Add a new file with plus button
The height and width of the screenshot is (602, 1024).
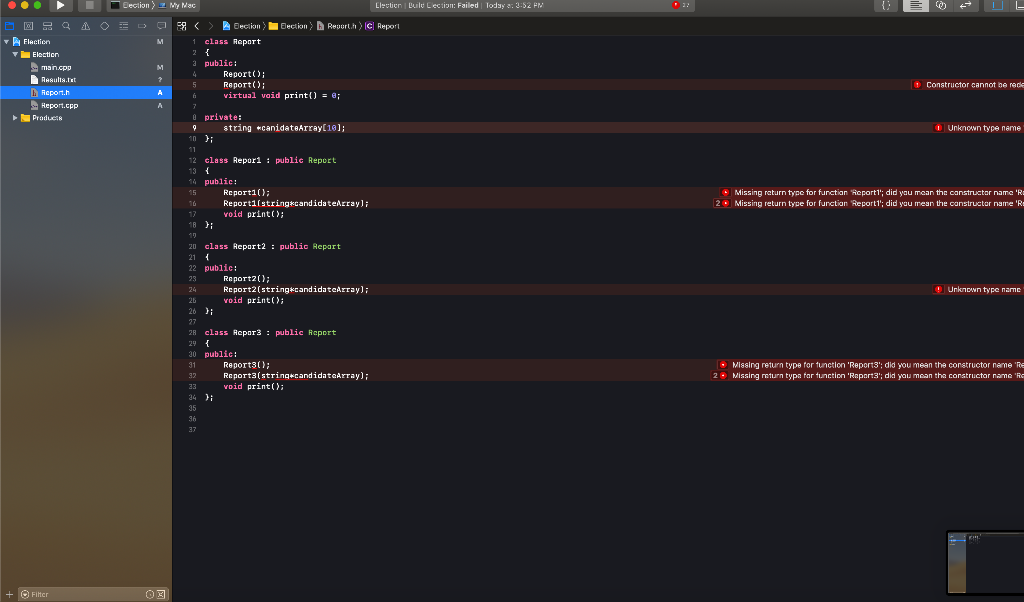[x=9, y=594]
